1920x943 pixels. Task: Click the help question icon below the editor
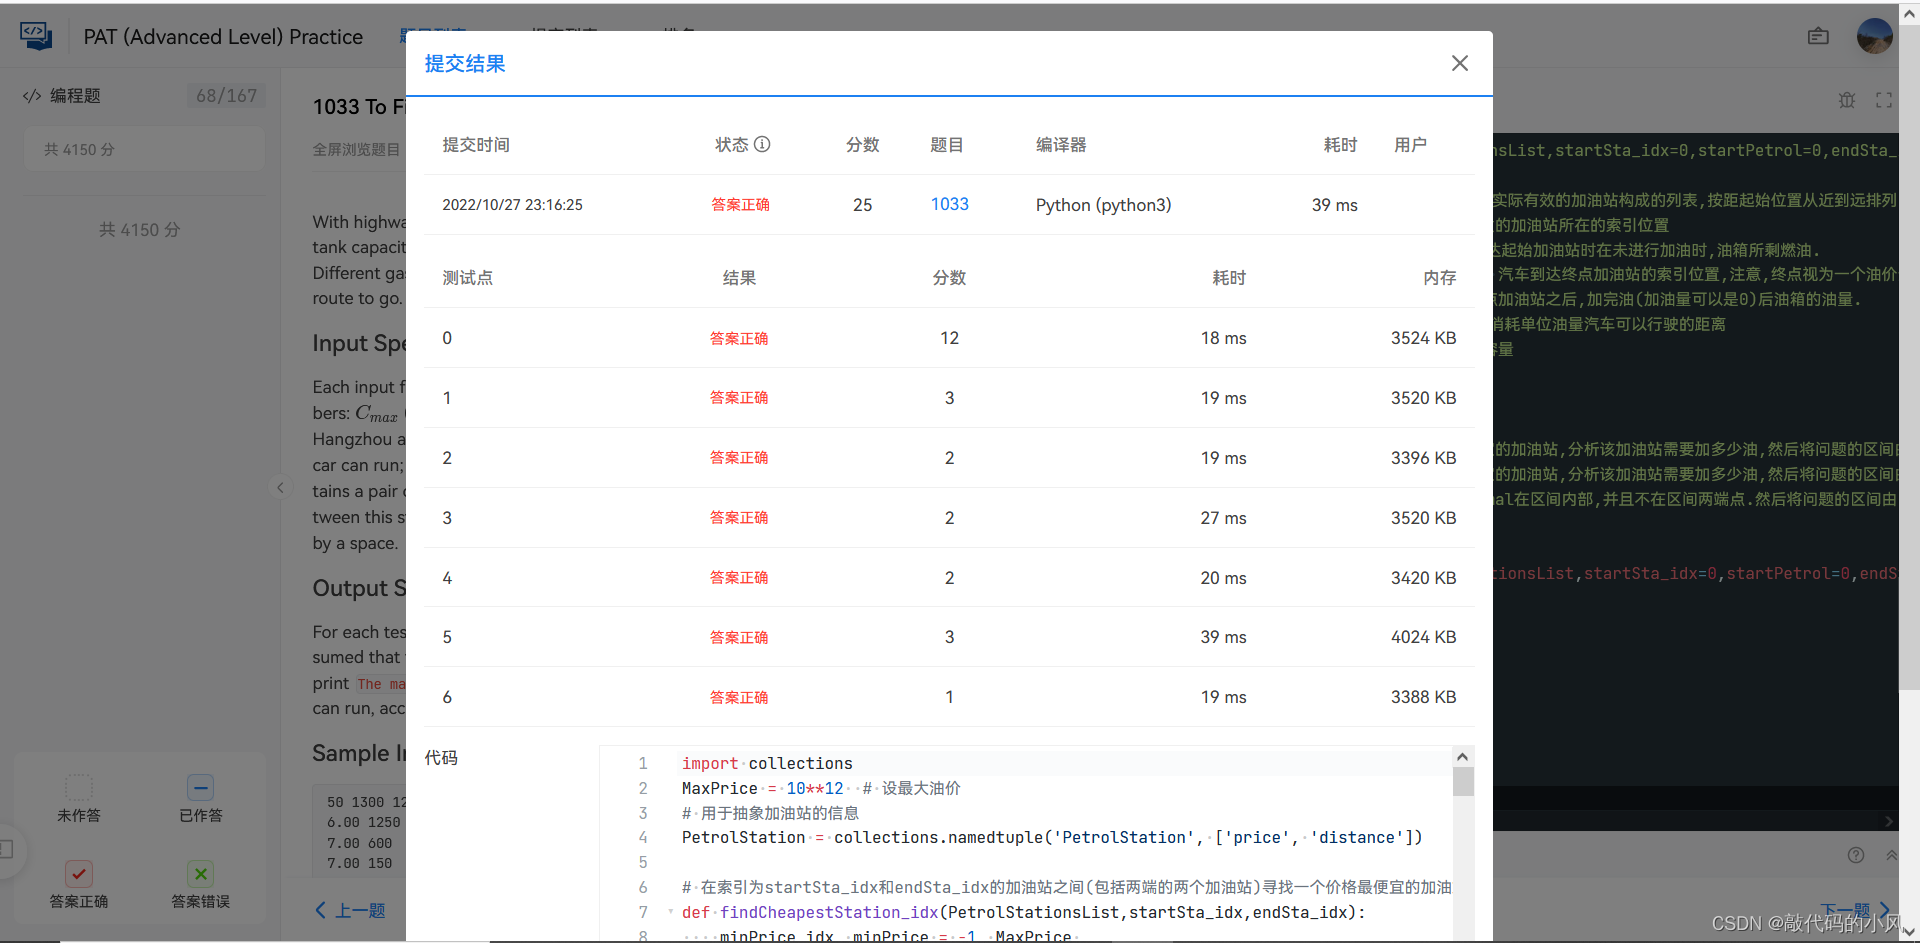pyautogui.click(x=1856, y=855)
